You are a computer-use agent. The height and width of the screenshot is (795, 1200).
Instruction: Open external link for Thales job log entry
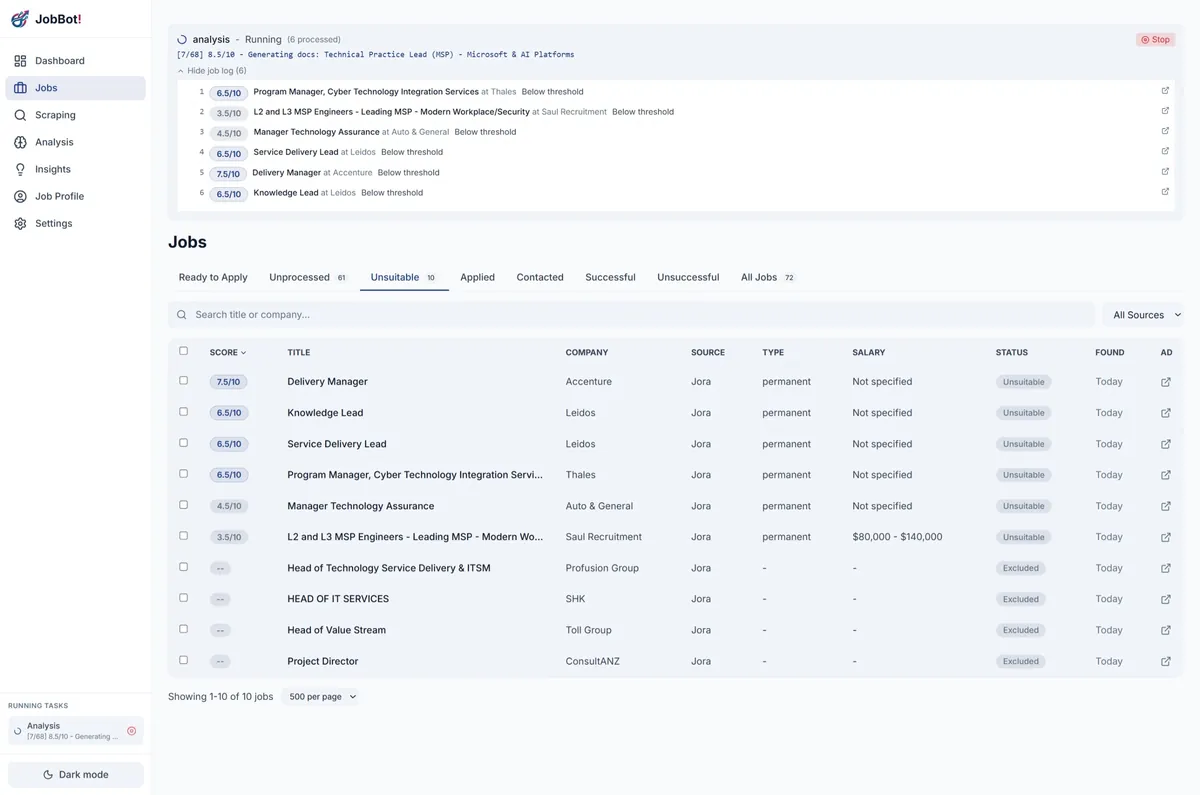[x=1165, y=91]
